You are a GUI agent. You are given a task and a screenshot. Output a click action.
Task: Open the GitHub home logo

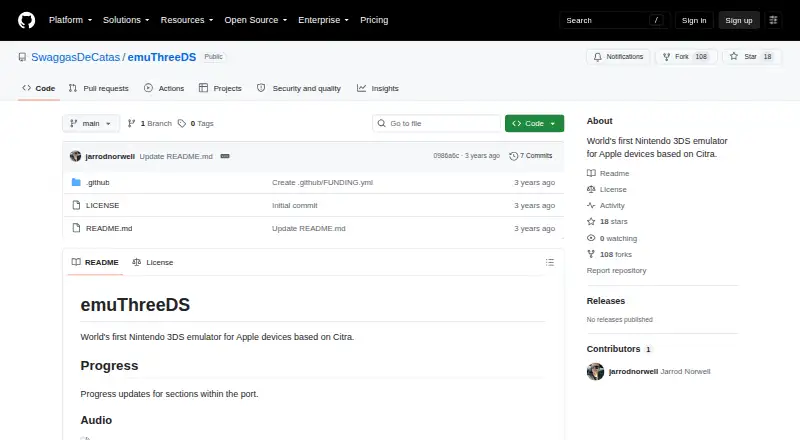pos(27,20)
